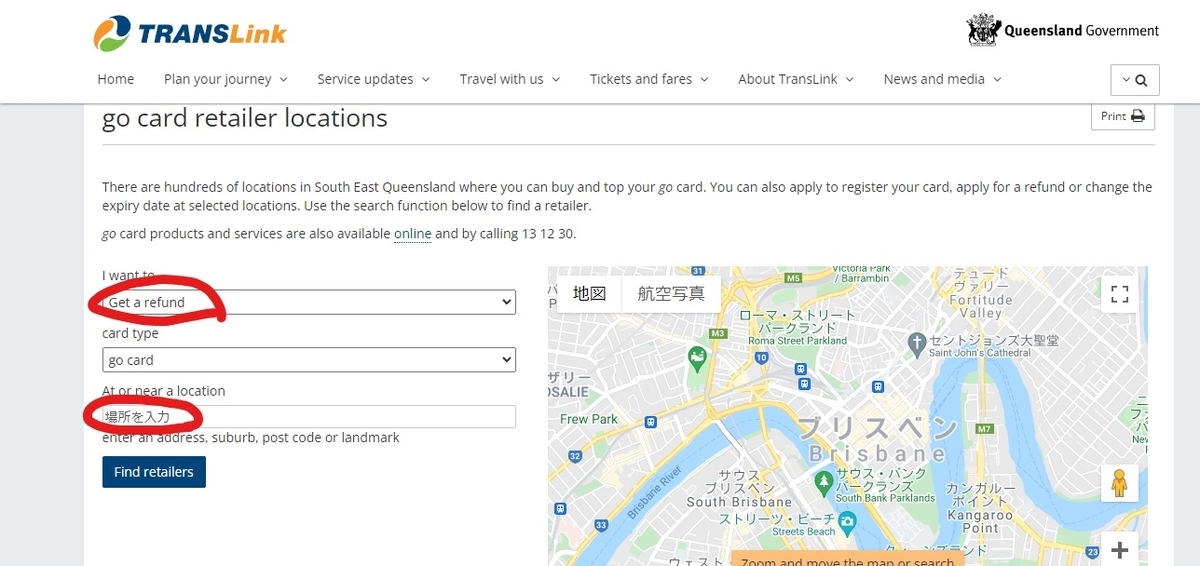The width and height of the screenshot is (1200, 566).
Task: Click Saint John's Cathedral map marker
Action: point(916,344)
